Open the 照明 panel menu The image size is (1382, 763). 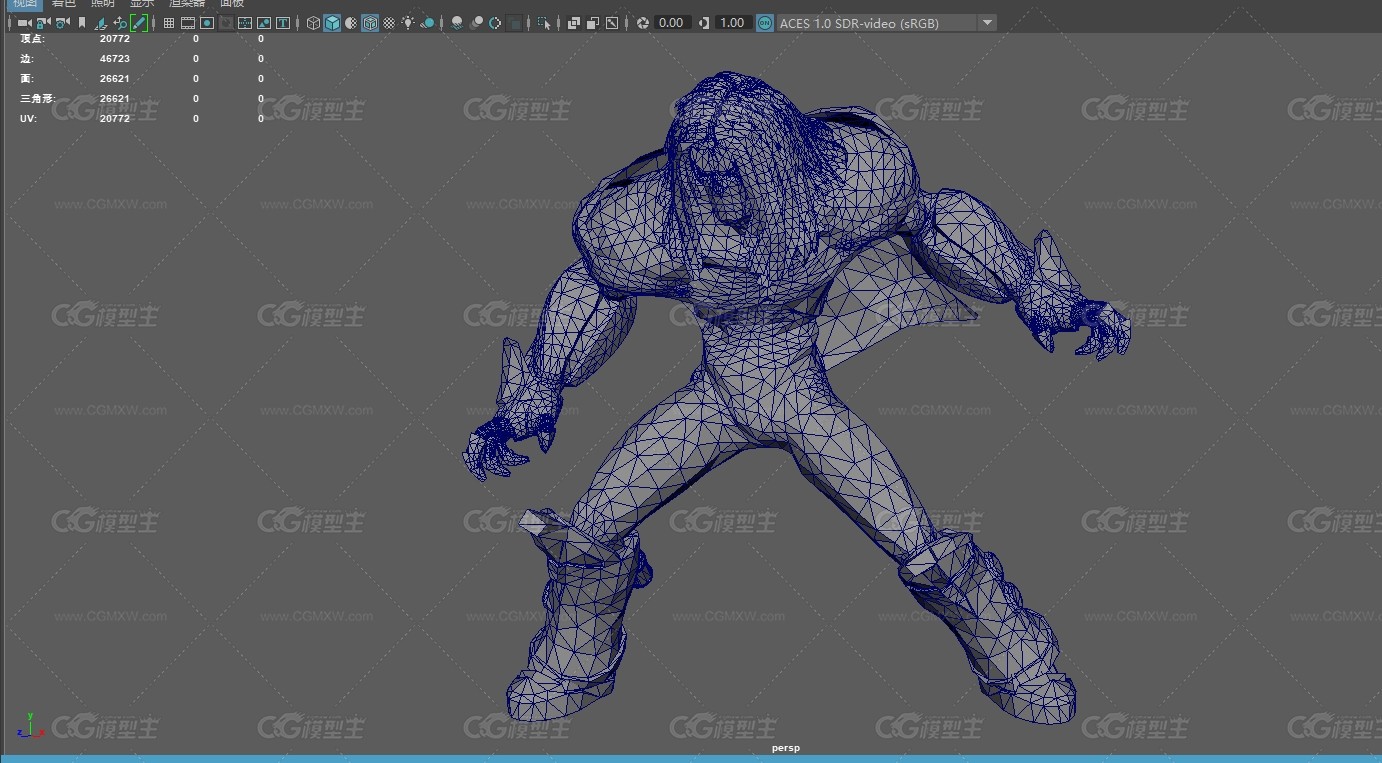[103, 4]
